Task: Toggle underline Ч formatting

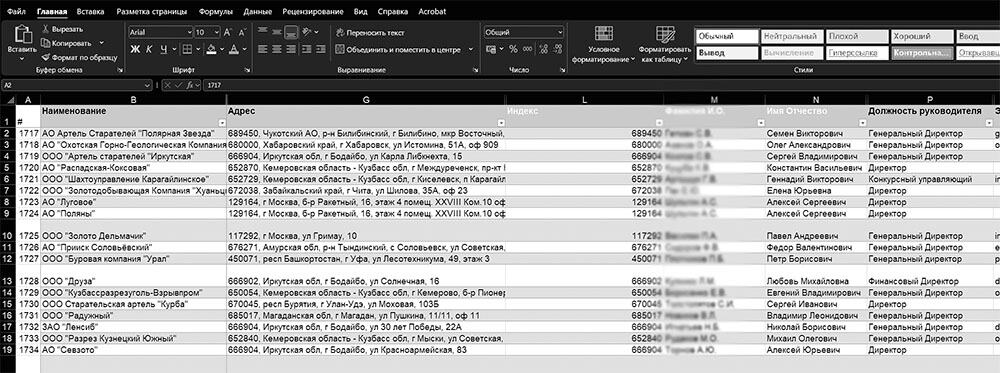Action: (x=164, y=49)
